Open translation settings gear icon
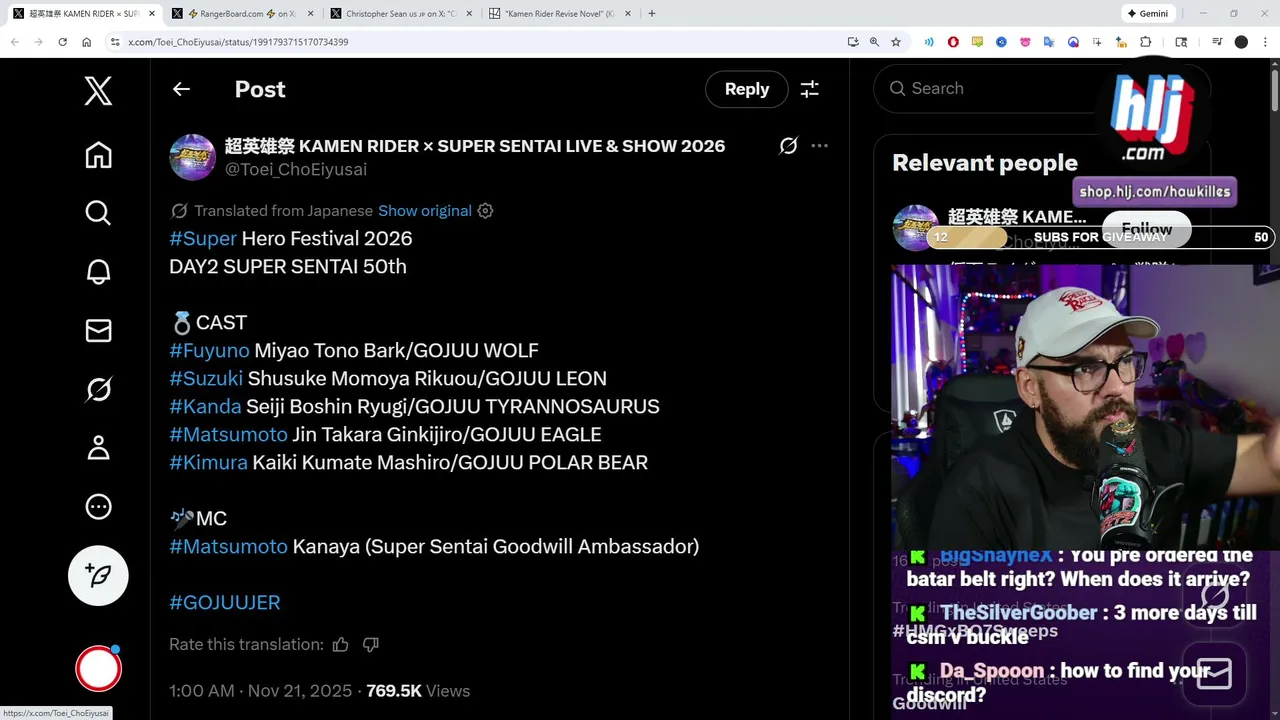 [x=485, y=211]
